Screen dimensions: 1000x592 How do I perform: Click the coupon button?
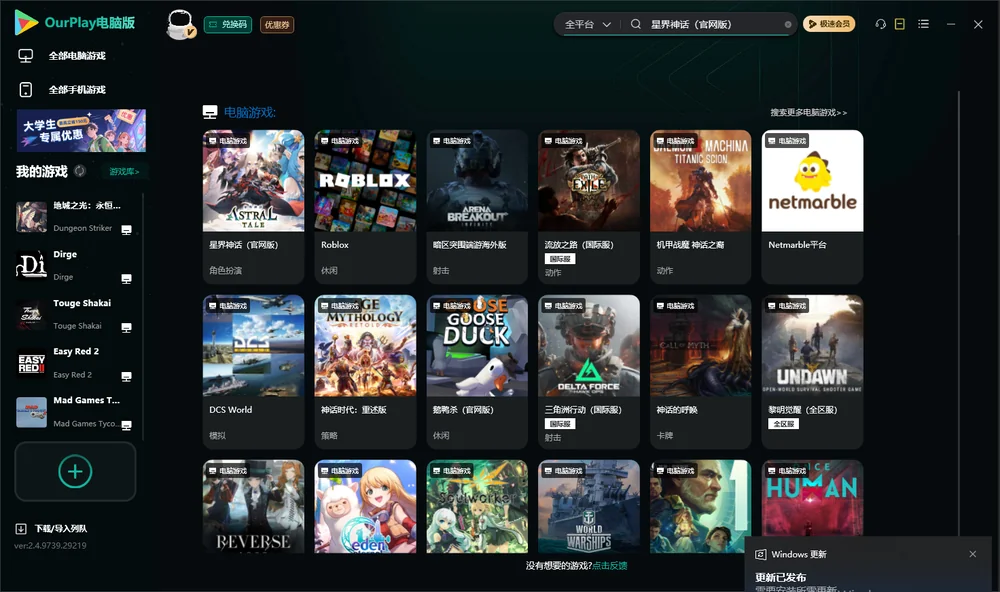coord(277,24)
